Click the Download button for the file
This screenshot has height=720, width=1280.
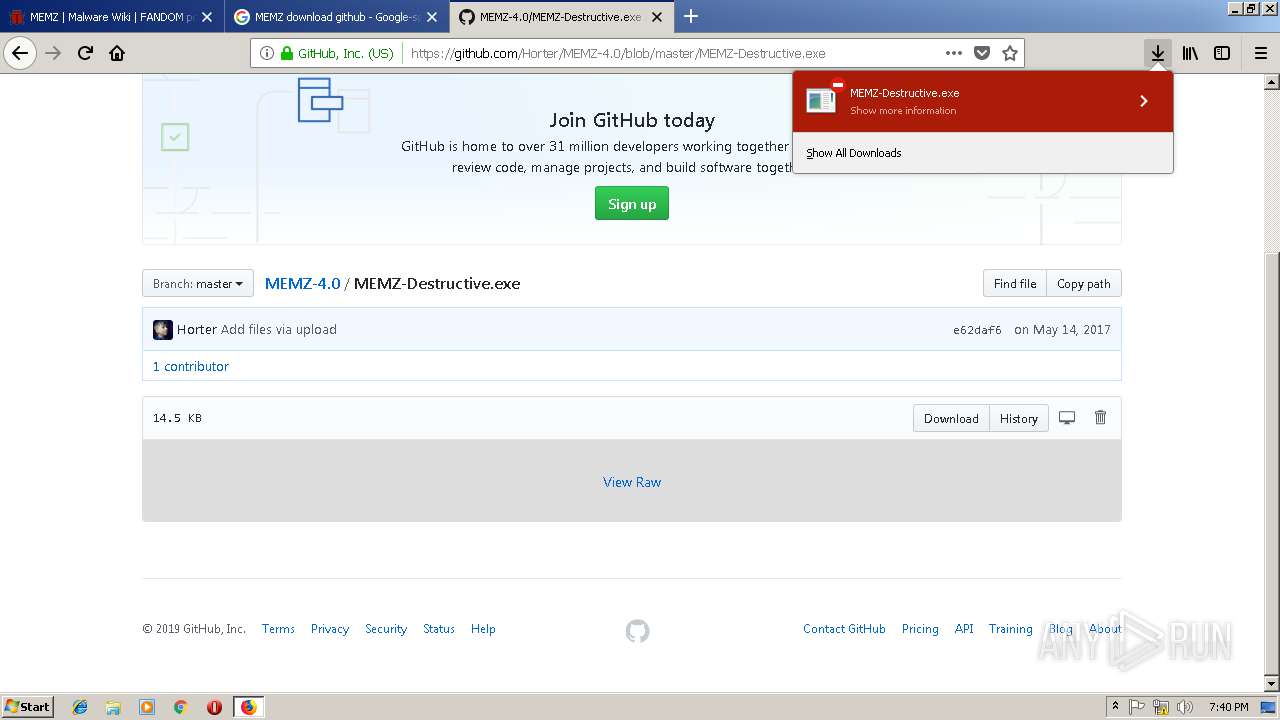coord(951,419)
